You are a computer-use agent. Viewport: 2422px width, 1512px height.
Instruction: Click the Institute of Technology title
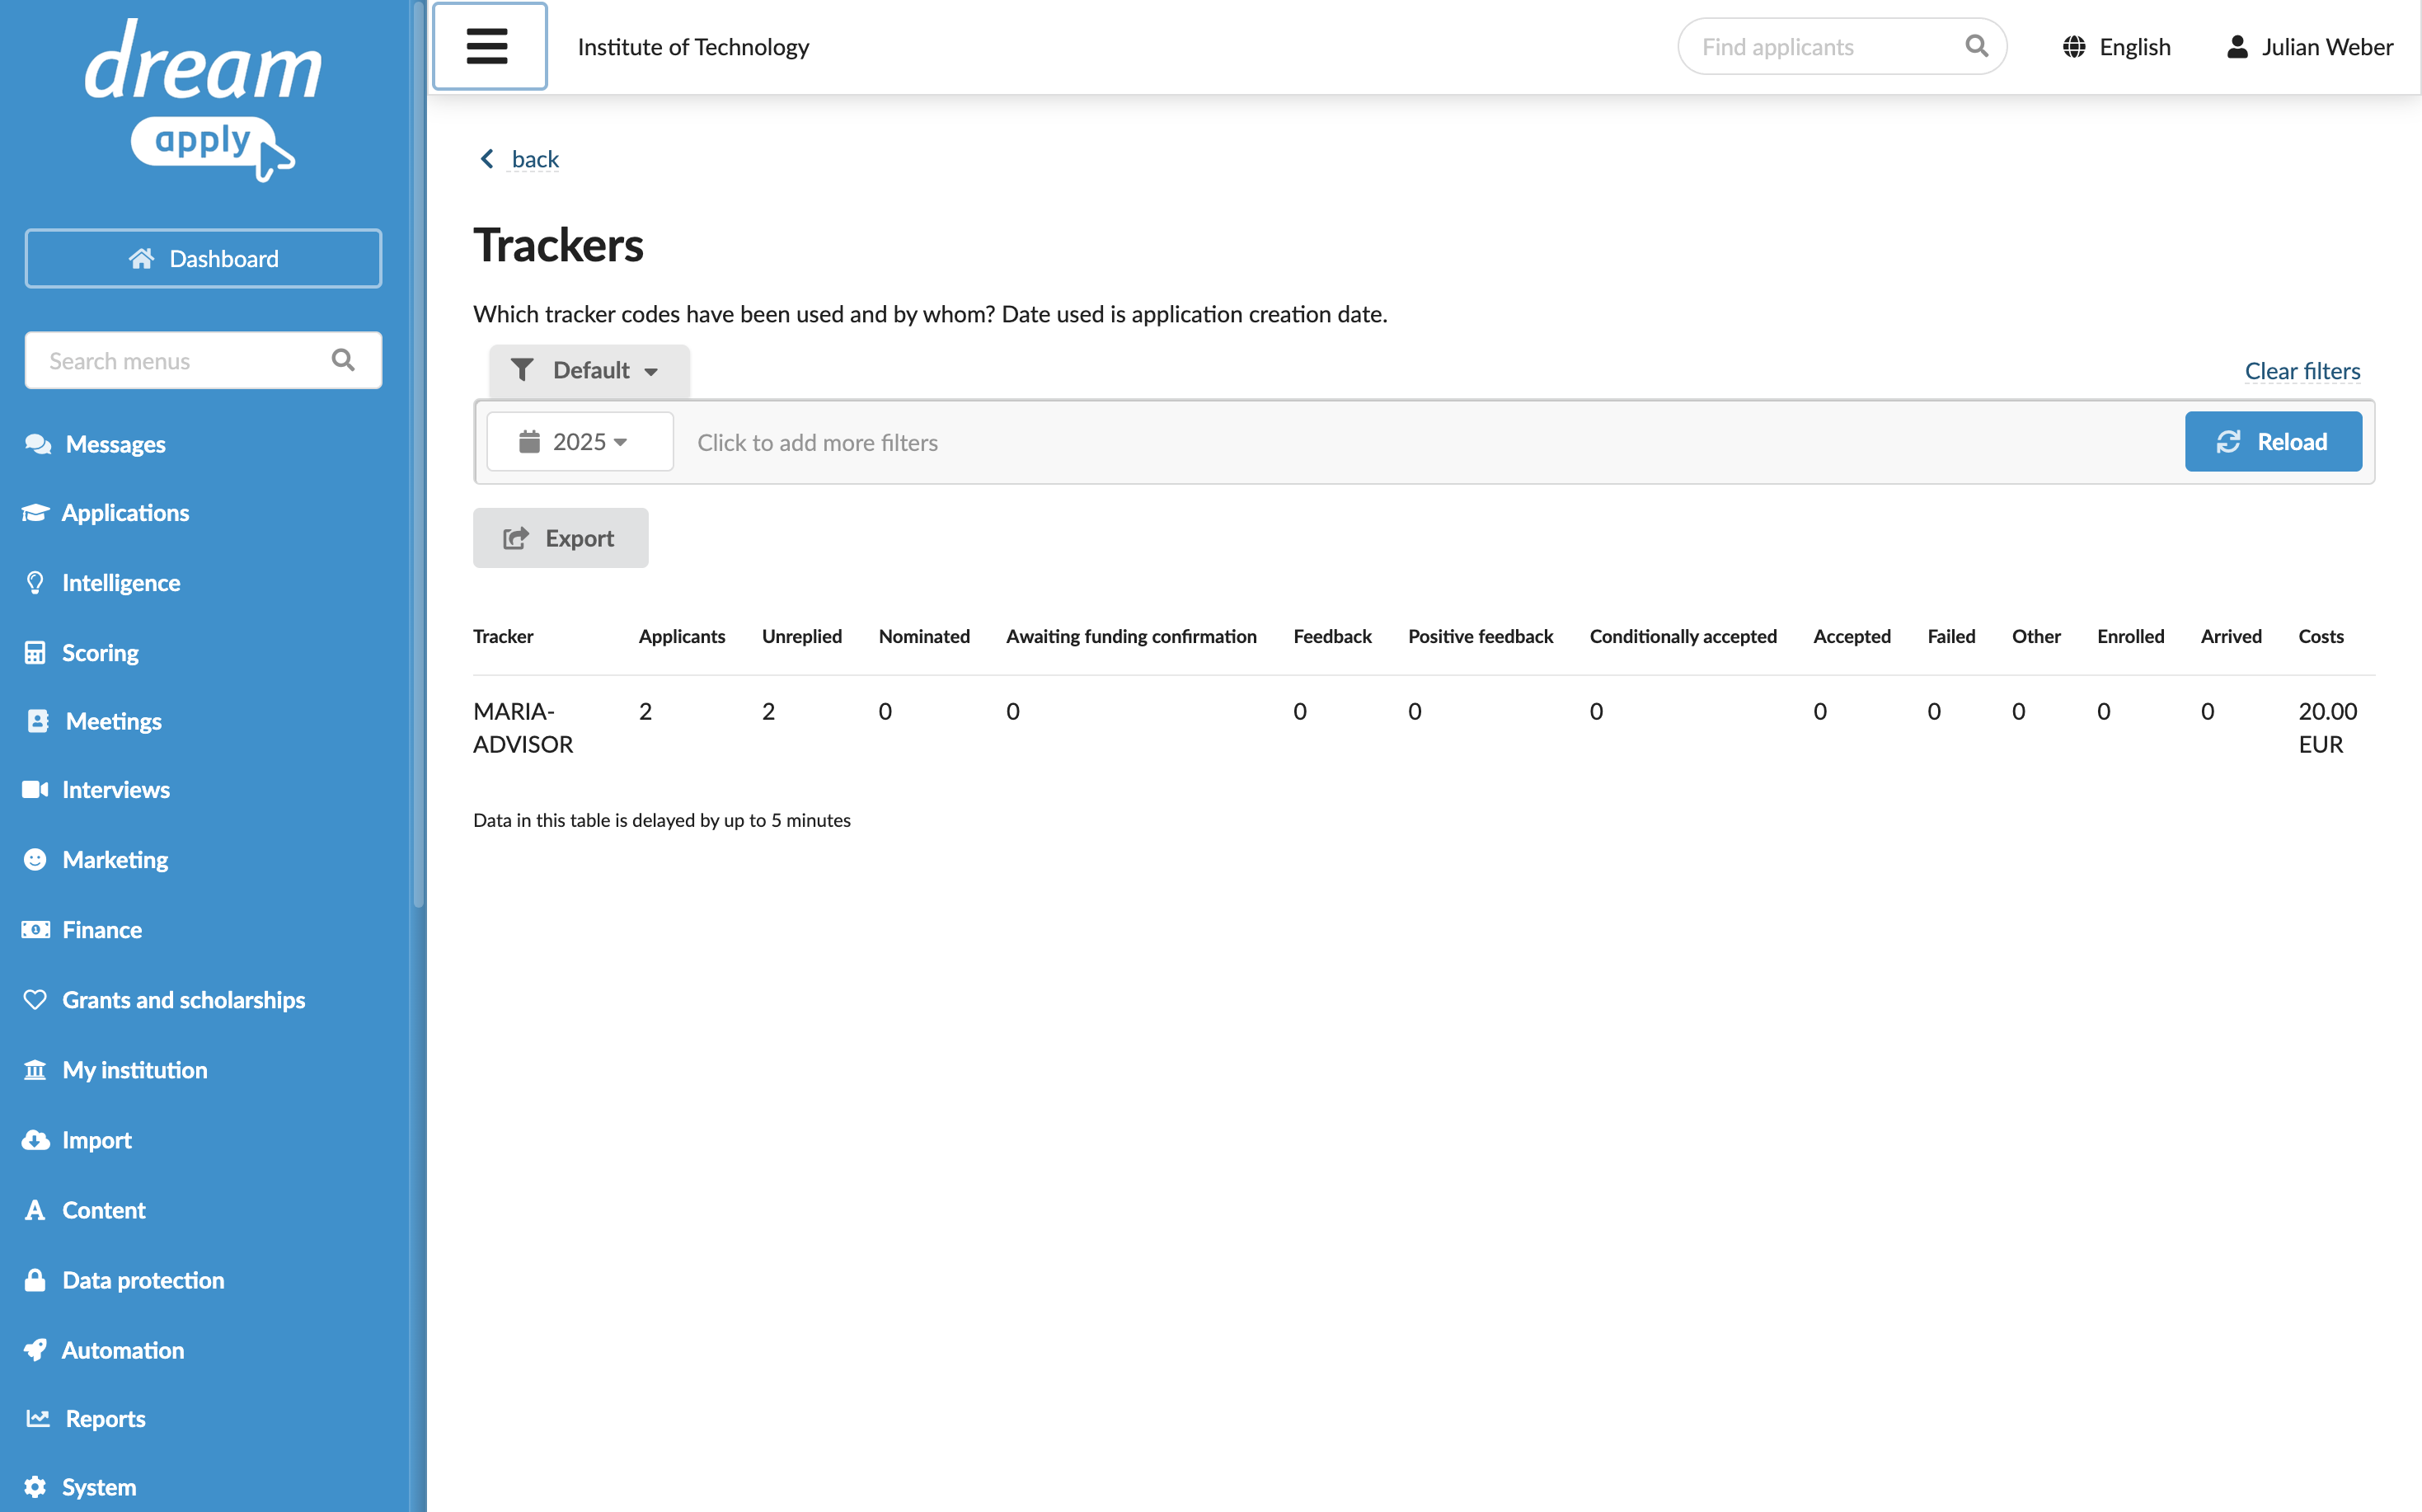(x=693, y=47)
